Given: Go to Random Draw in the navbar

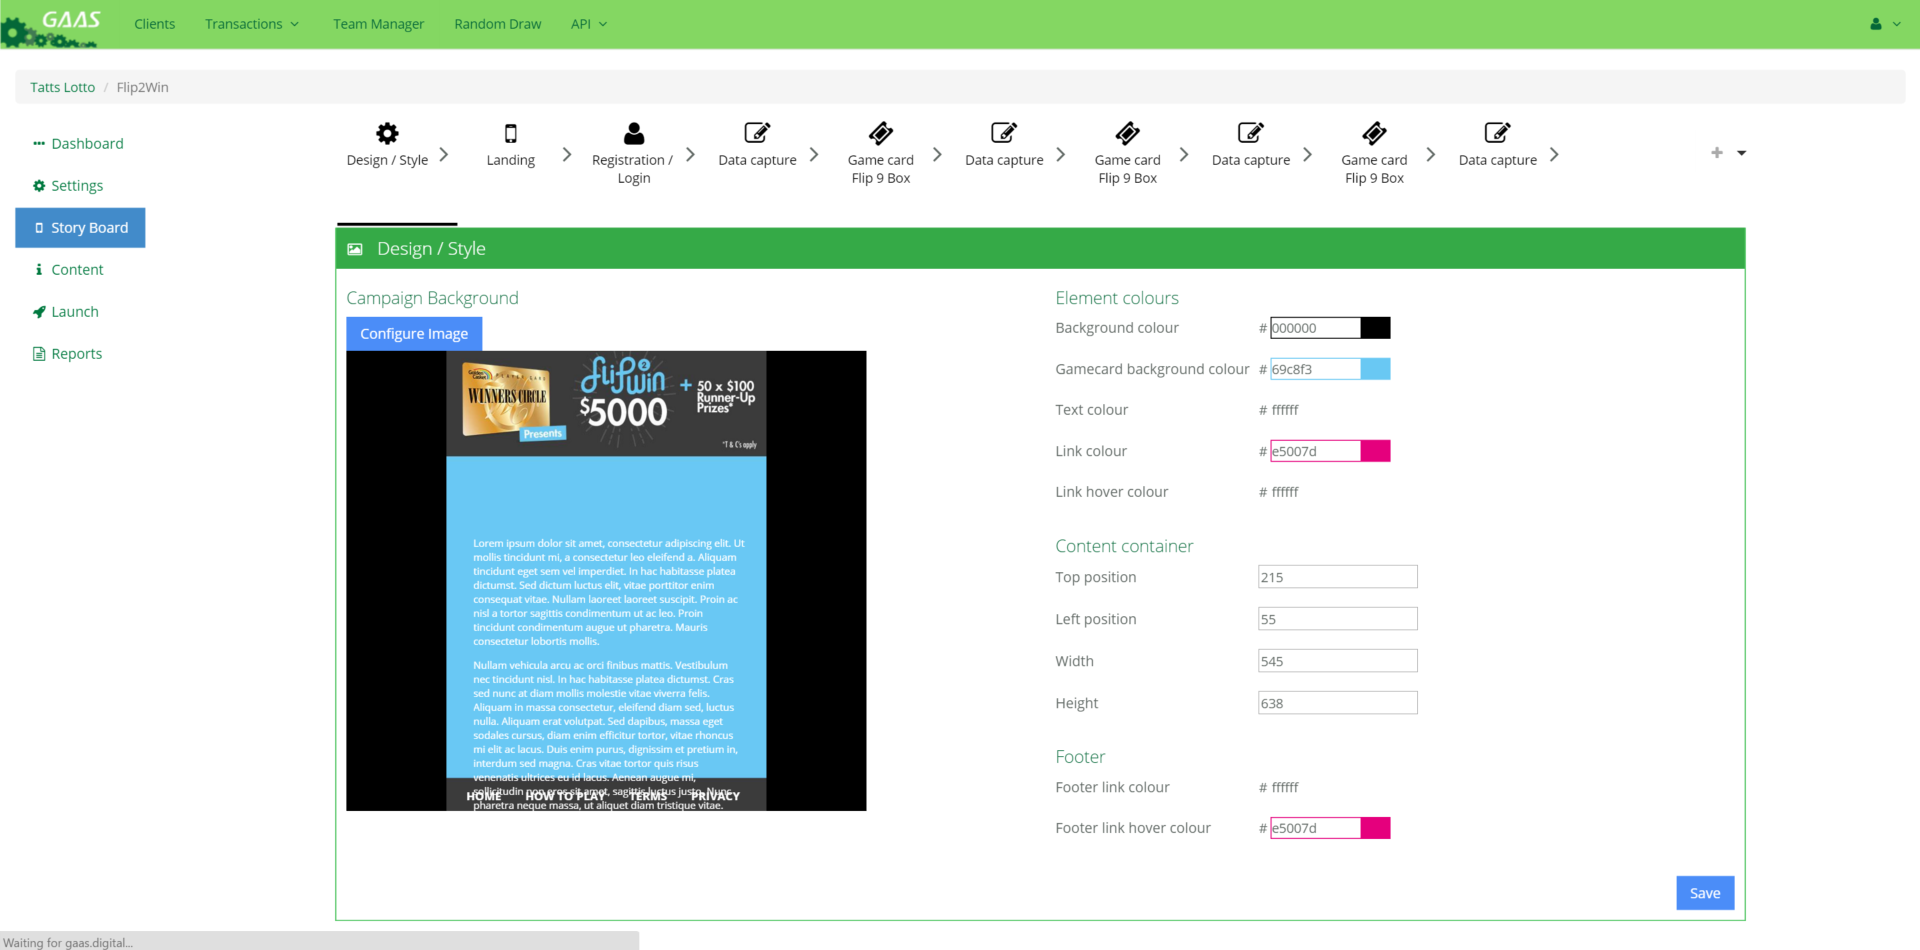Looking at the screenshot, I should (x=497, y=24).
